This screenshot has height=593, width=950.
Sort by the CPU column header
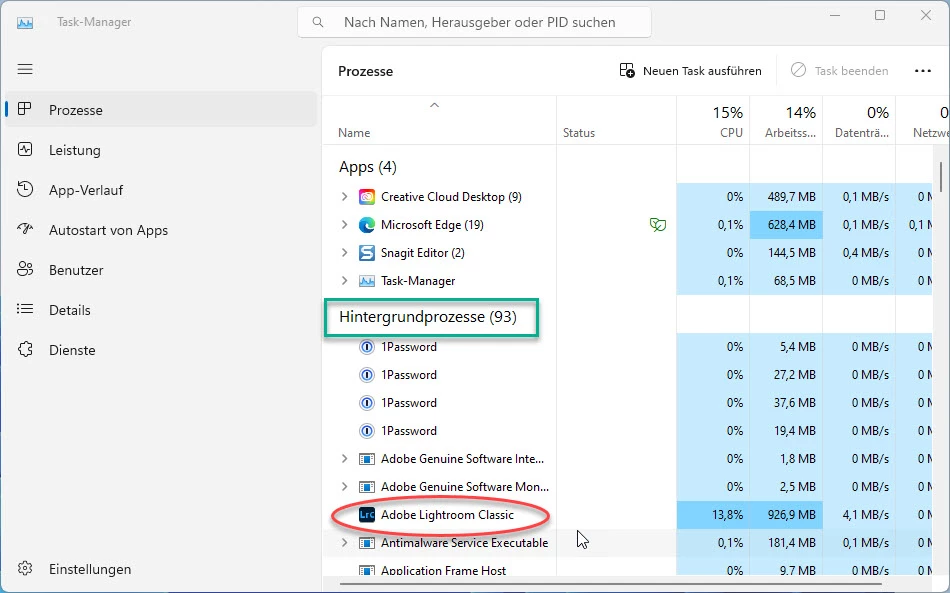[713, 121]
